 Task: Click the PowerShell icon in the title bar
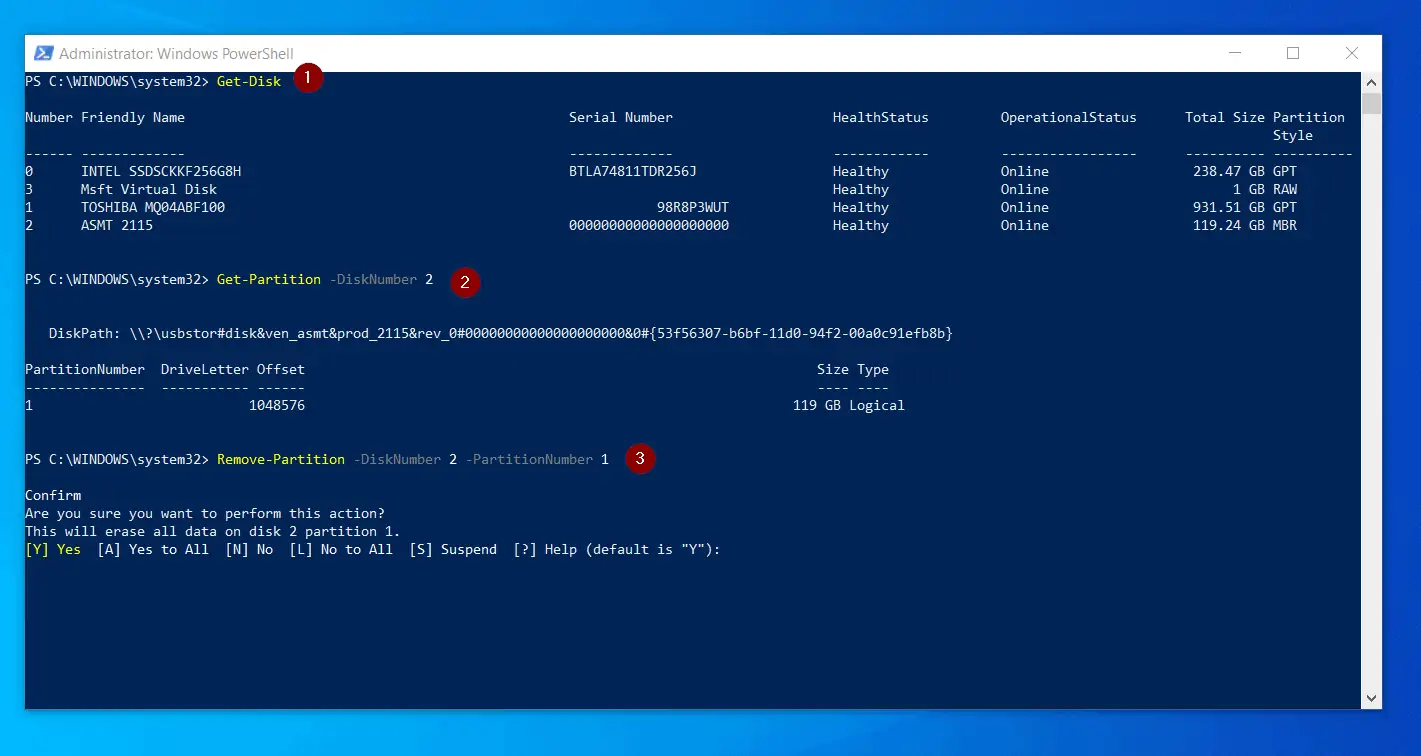44,54
